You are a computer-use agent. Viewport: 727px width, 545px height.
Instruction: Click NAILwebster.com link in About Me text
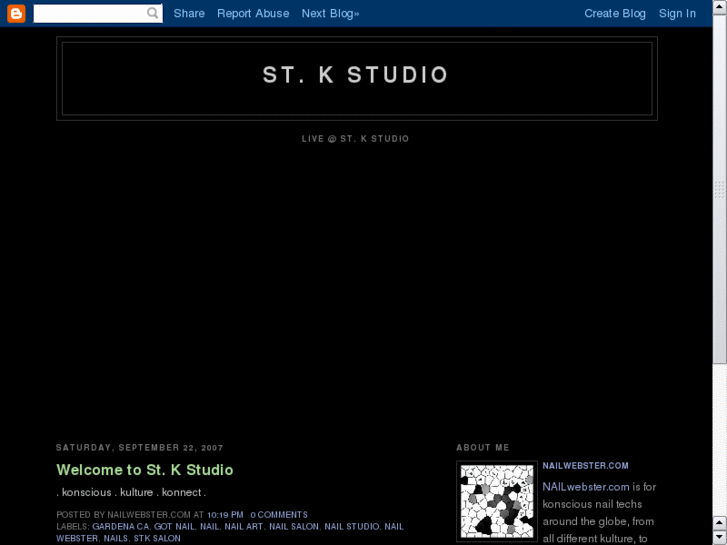click(x=586, y=487)
